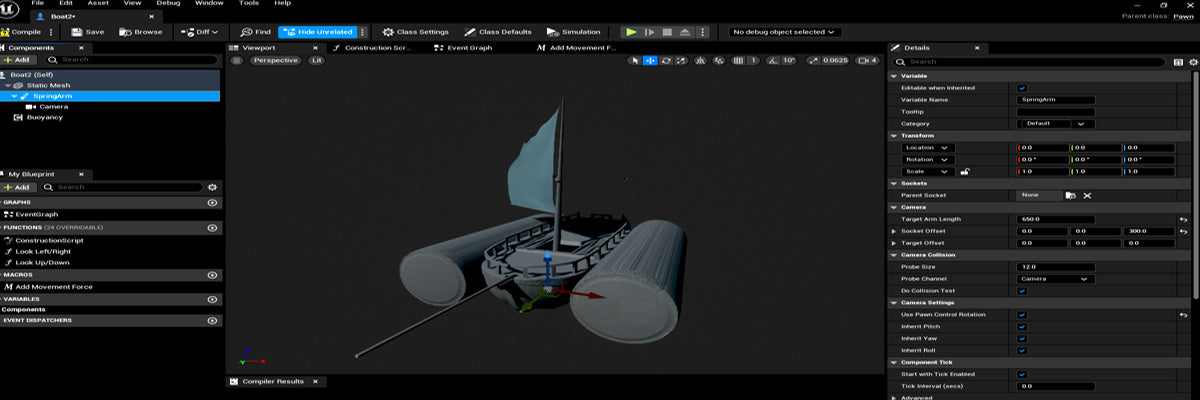Viewport: 1200px width, 400px height.
Task: Select the rotate gizmo tool
Action: [666, 61]
